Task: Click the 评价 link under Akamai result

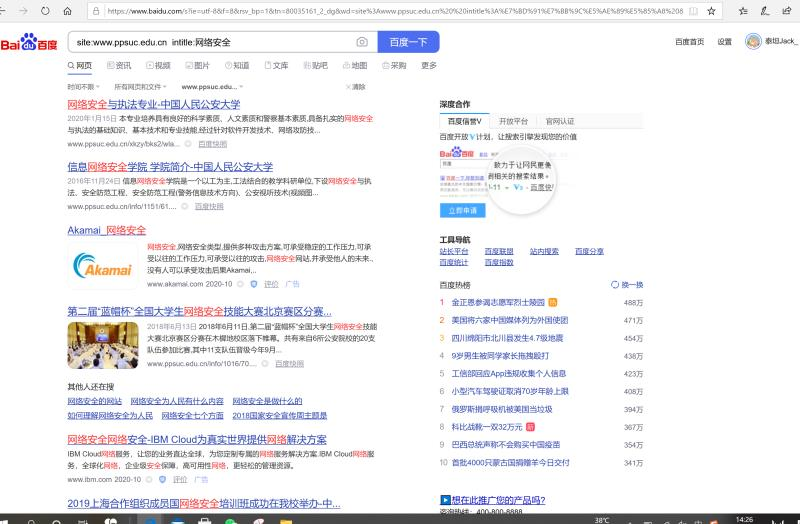Action: coord(271,284)
